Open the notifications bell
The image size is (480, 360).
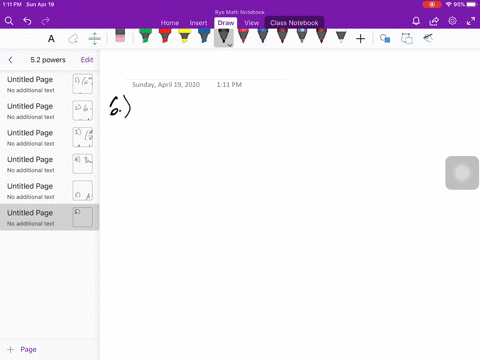click(416, 21)
